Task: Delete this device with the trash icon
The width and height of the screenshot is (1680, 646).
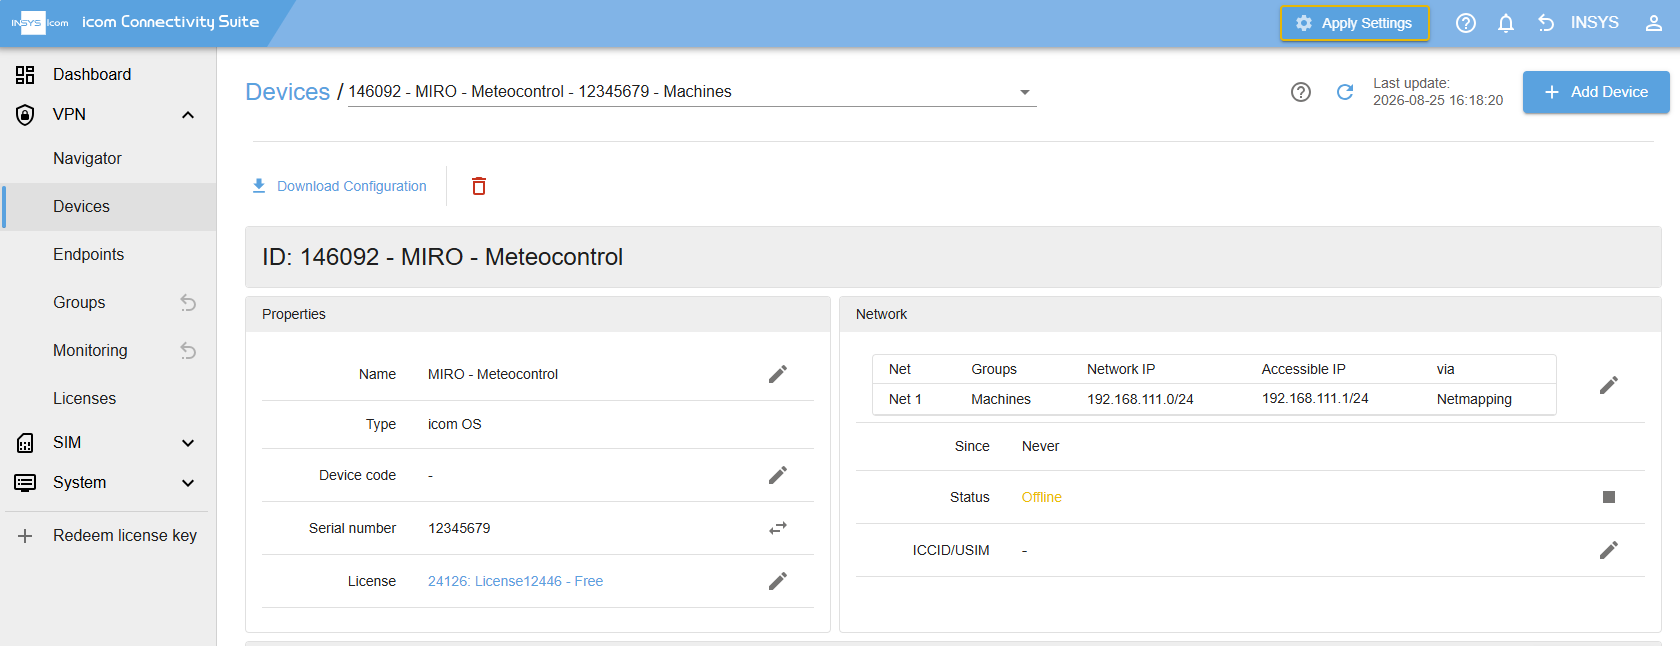Action: [479, 186]
